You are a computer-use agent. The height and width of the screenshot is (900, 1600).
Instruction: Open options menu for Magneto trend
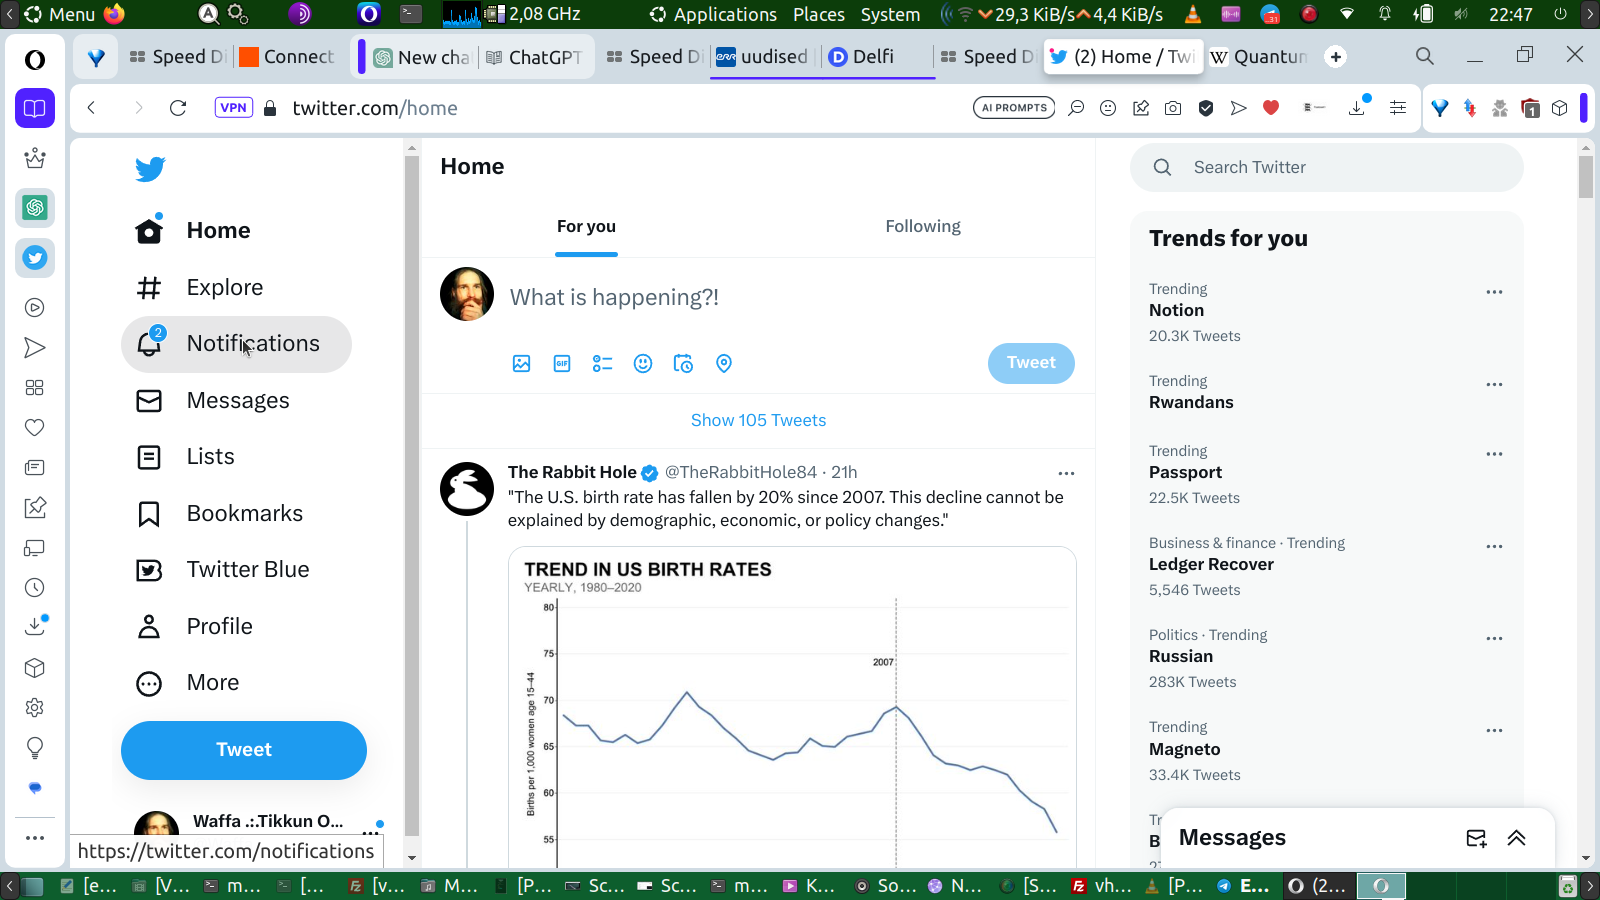tap(1494, 730)
